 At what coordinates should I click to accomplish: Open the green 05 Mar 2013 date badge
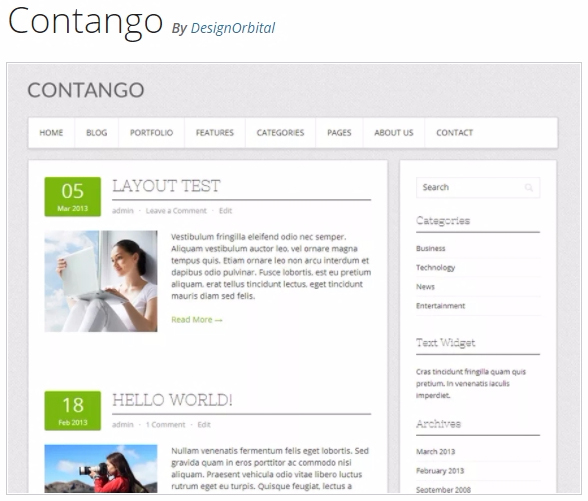click(73, 196)
